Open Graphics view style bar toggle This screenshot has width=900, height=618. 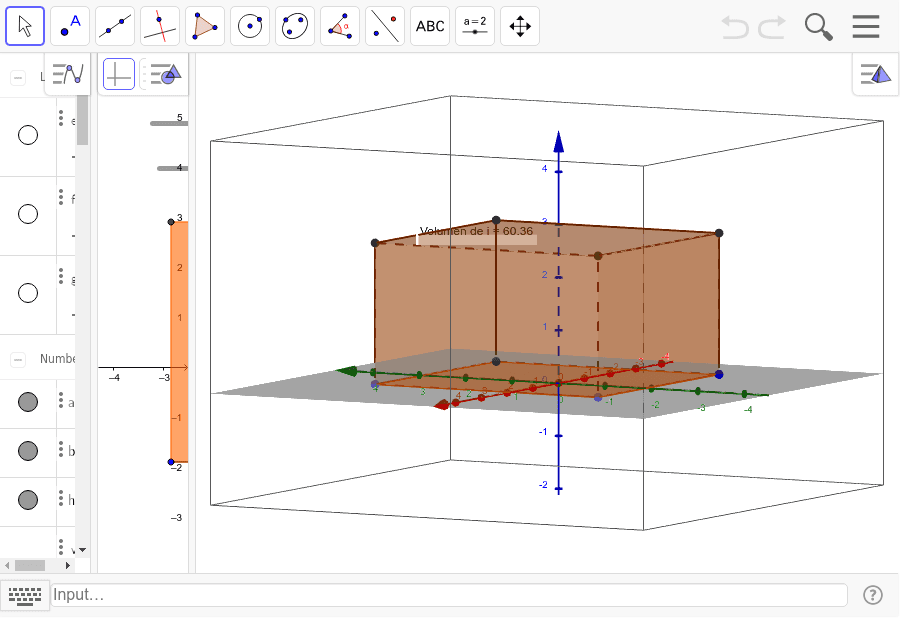tap(165, 74)
